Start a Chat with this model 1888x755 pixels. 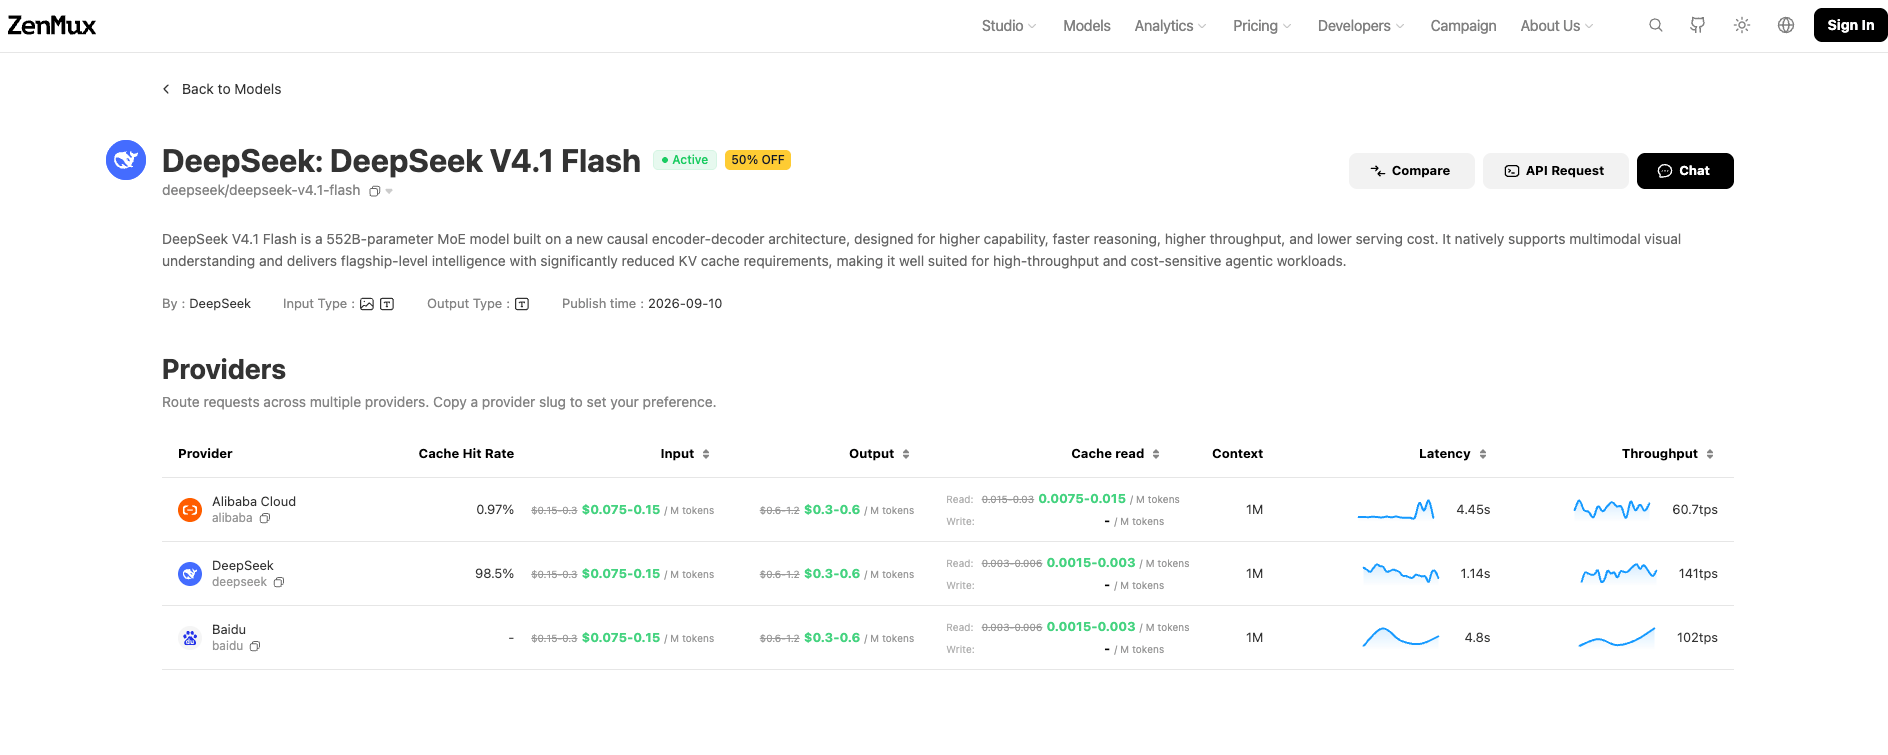1685,171
